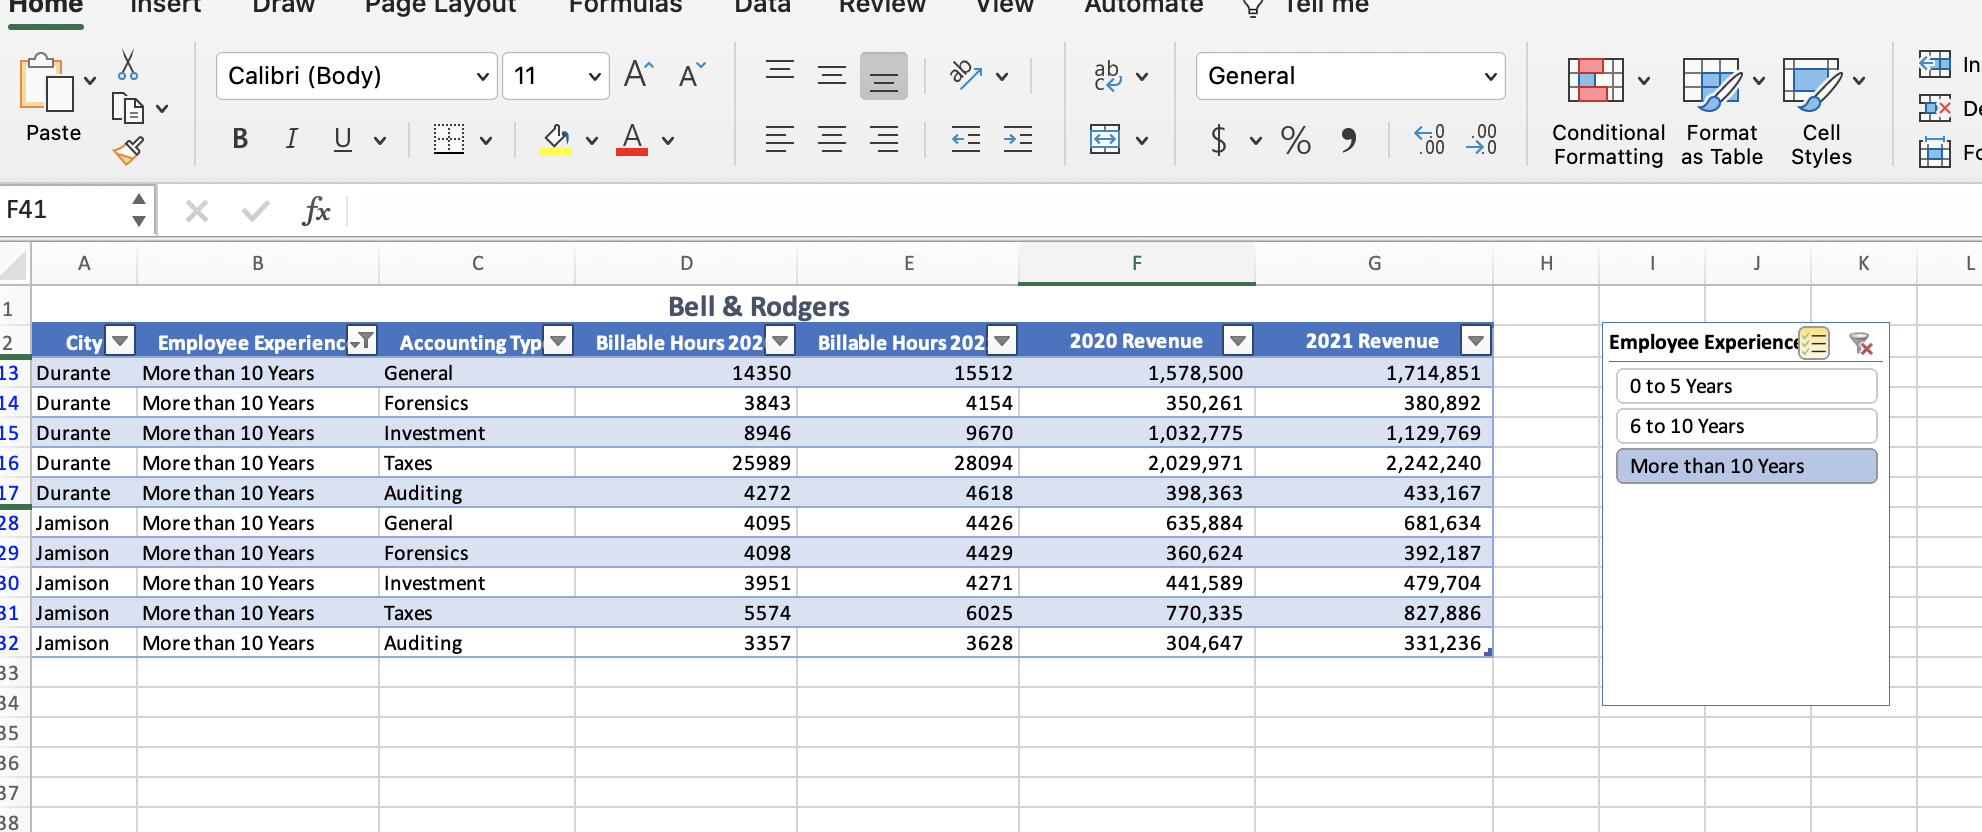Open the Review ribbon tab
The height and width of the screenshot is (832, 1982).
point(882,6)
